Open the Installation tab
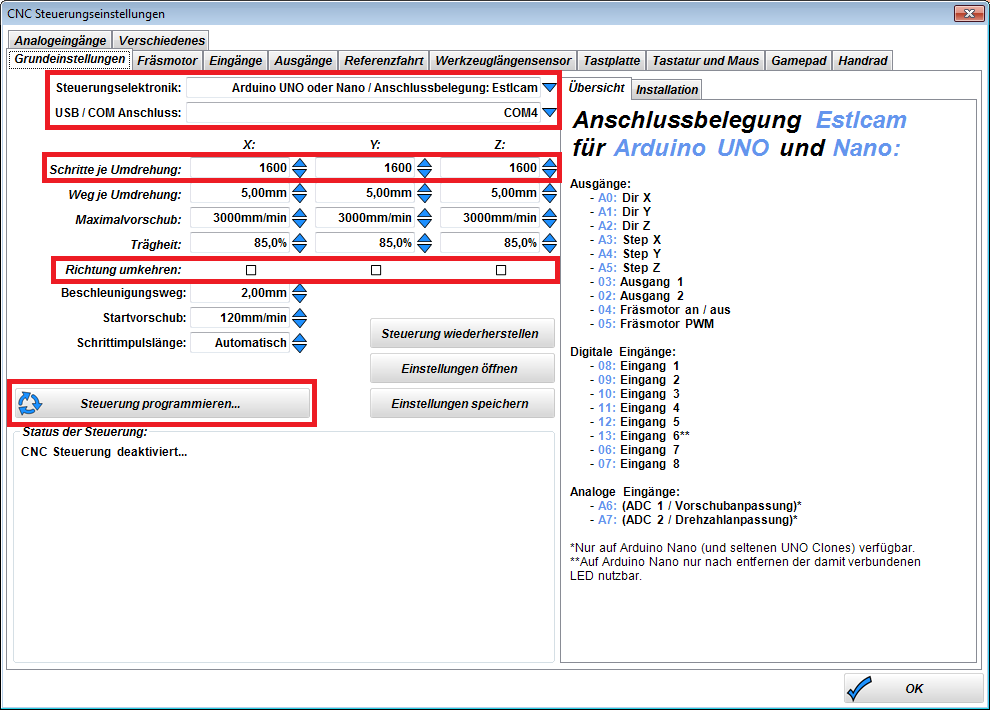The image size is (990, 710). tap(666, 89)
